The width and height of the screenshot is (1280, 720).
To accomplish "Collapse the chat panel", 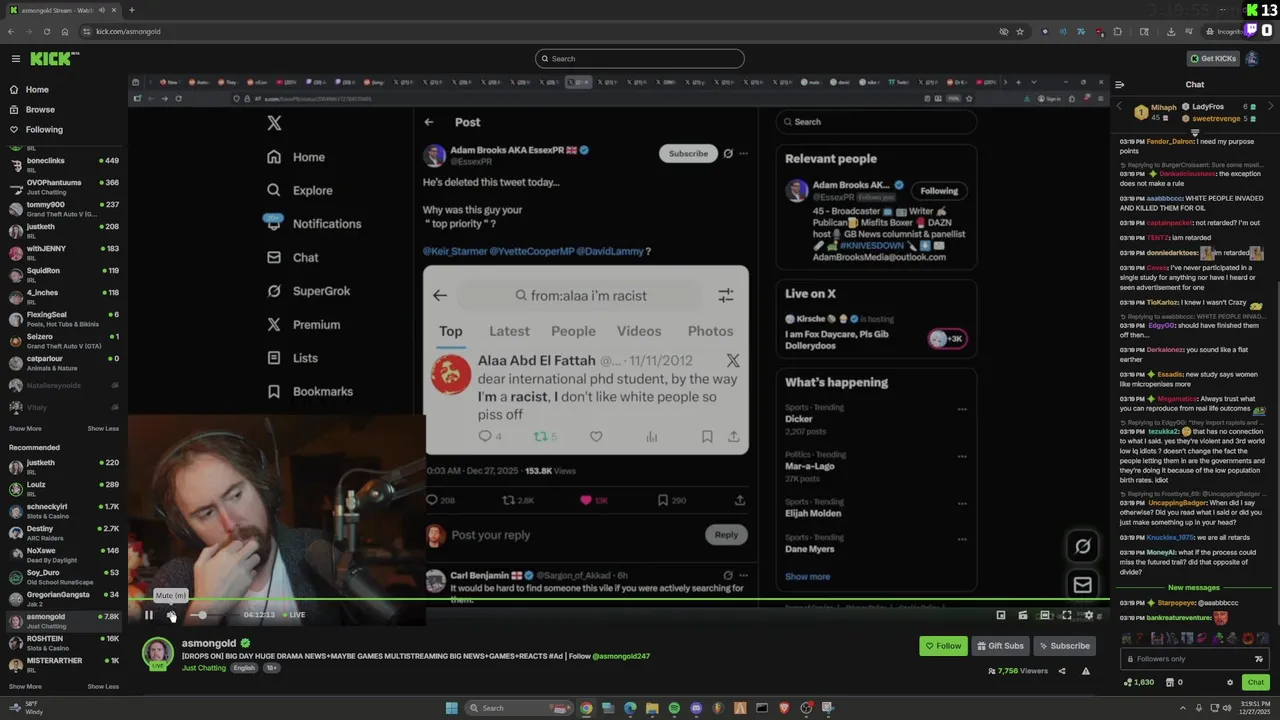I will (x=1120, y=85).
